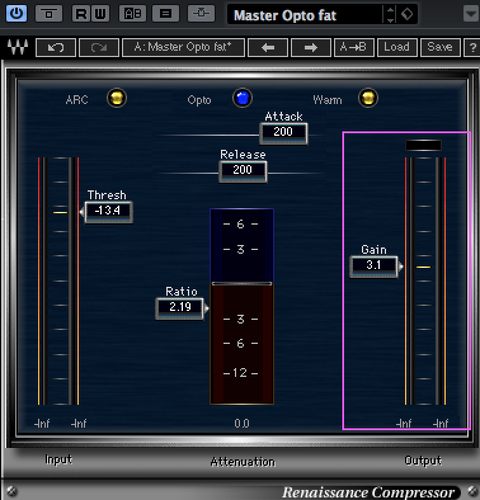
Task: Undo last change with the undo arrow
Action: click(x=56, y=48)
